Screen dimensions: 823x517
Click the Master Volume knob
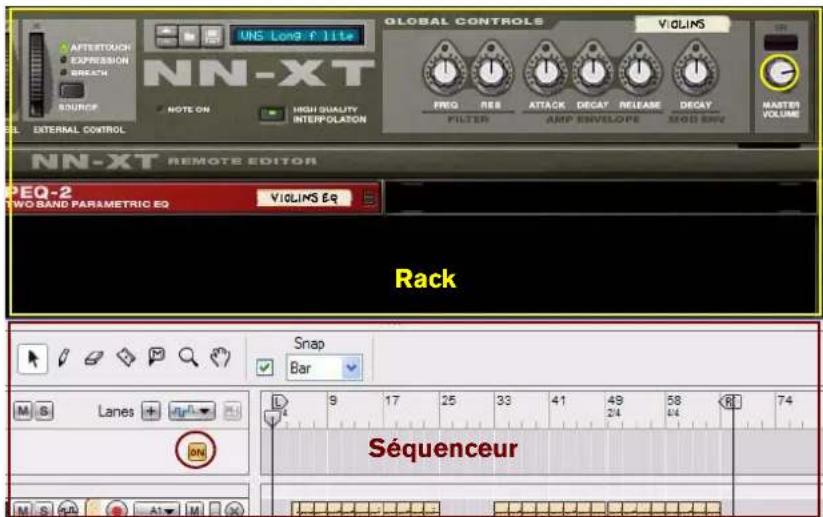click(x=779, y=72)
